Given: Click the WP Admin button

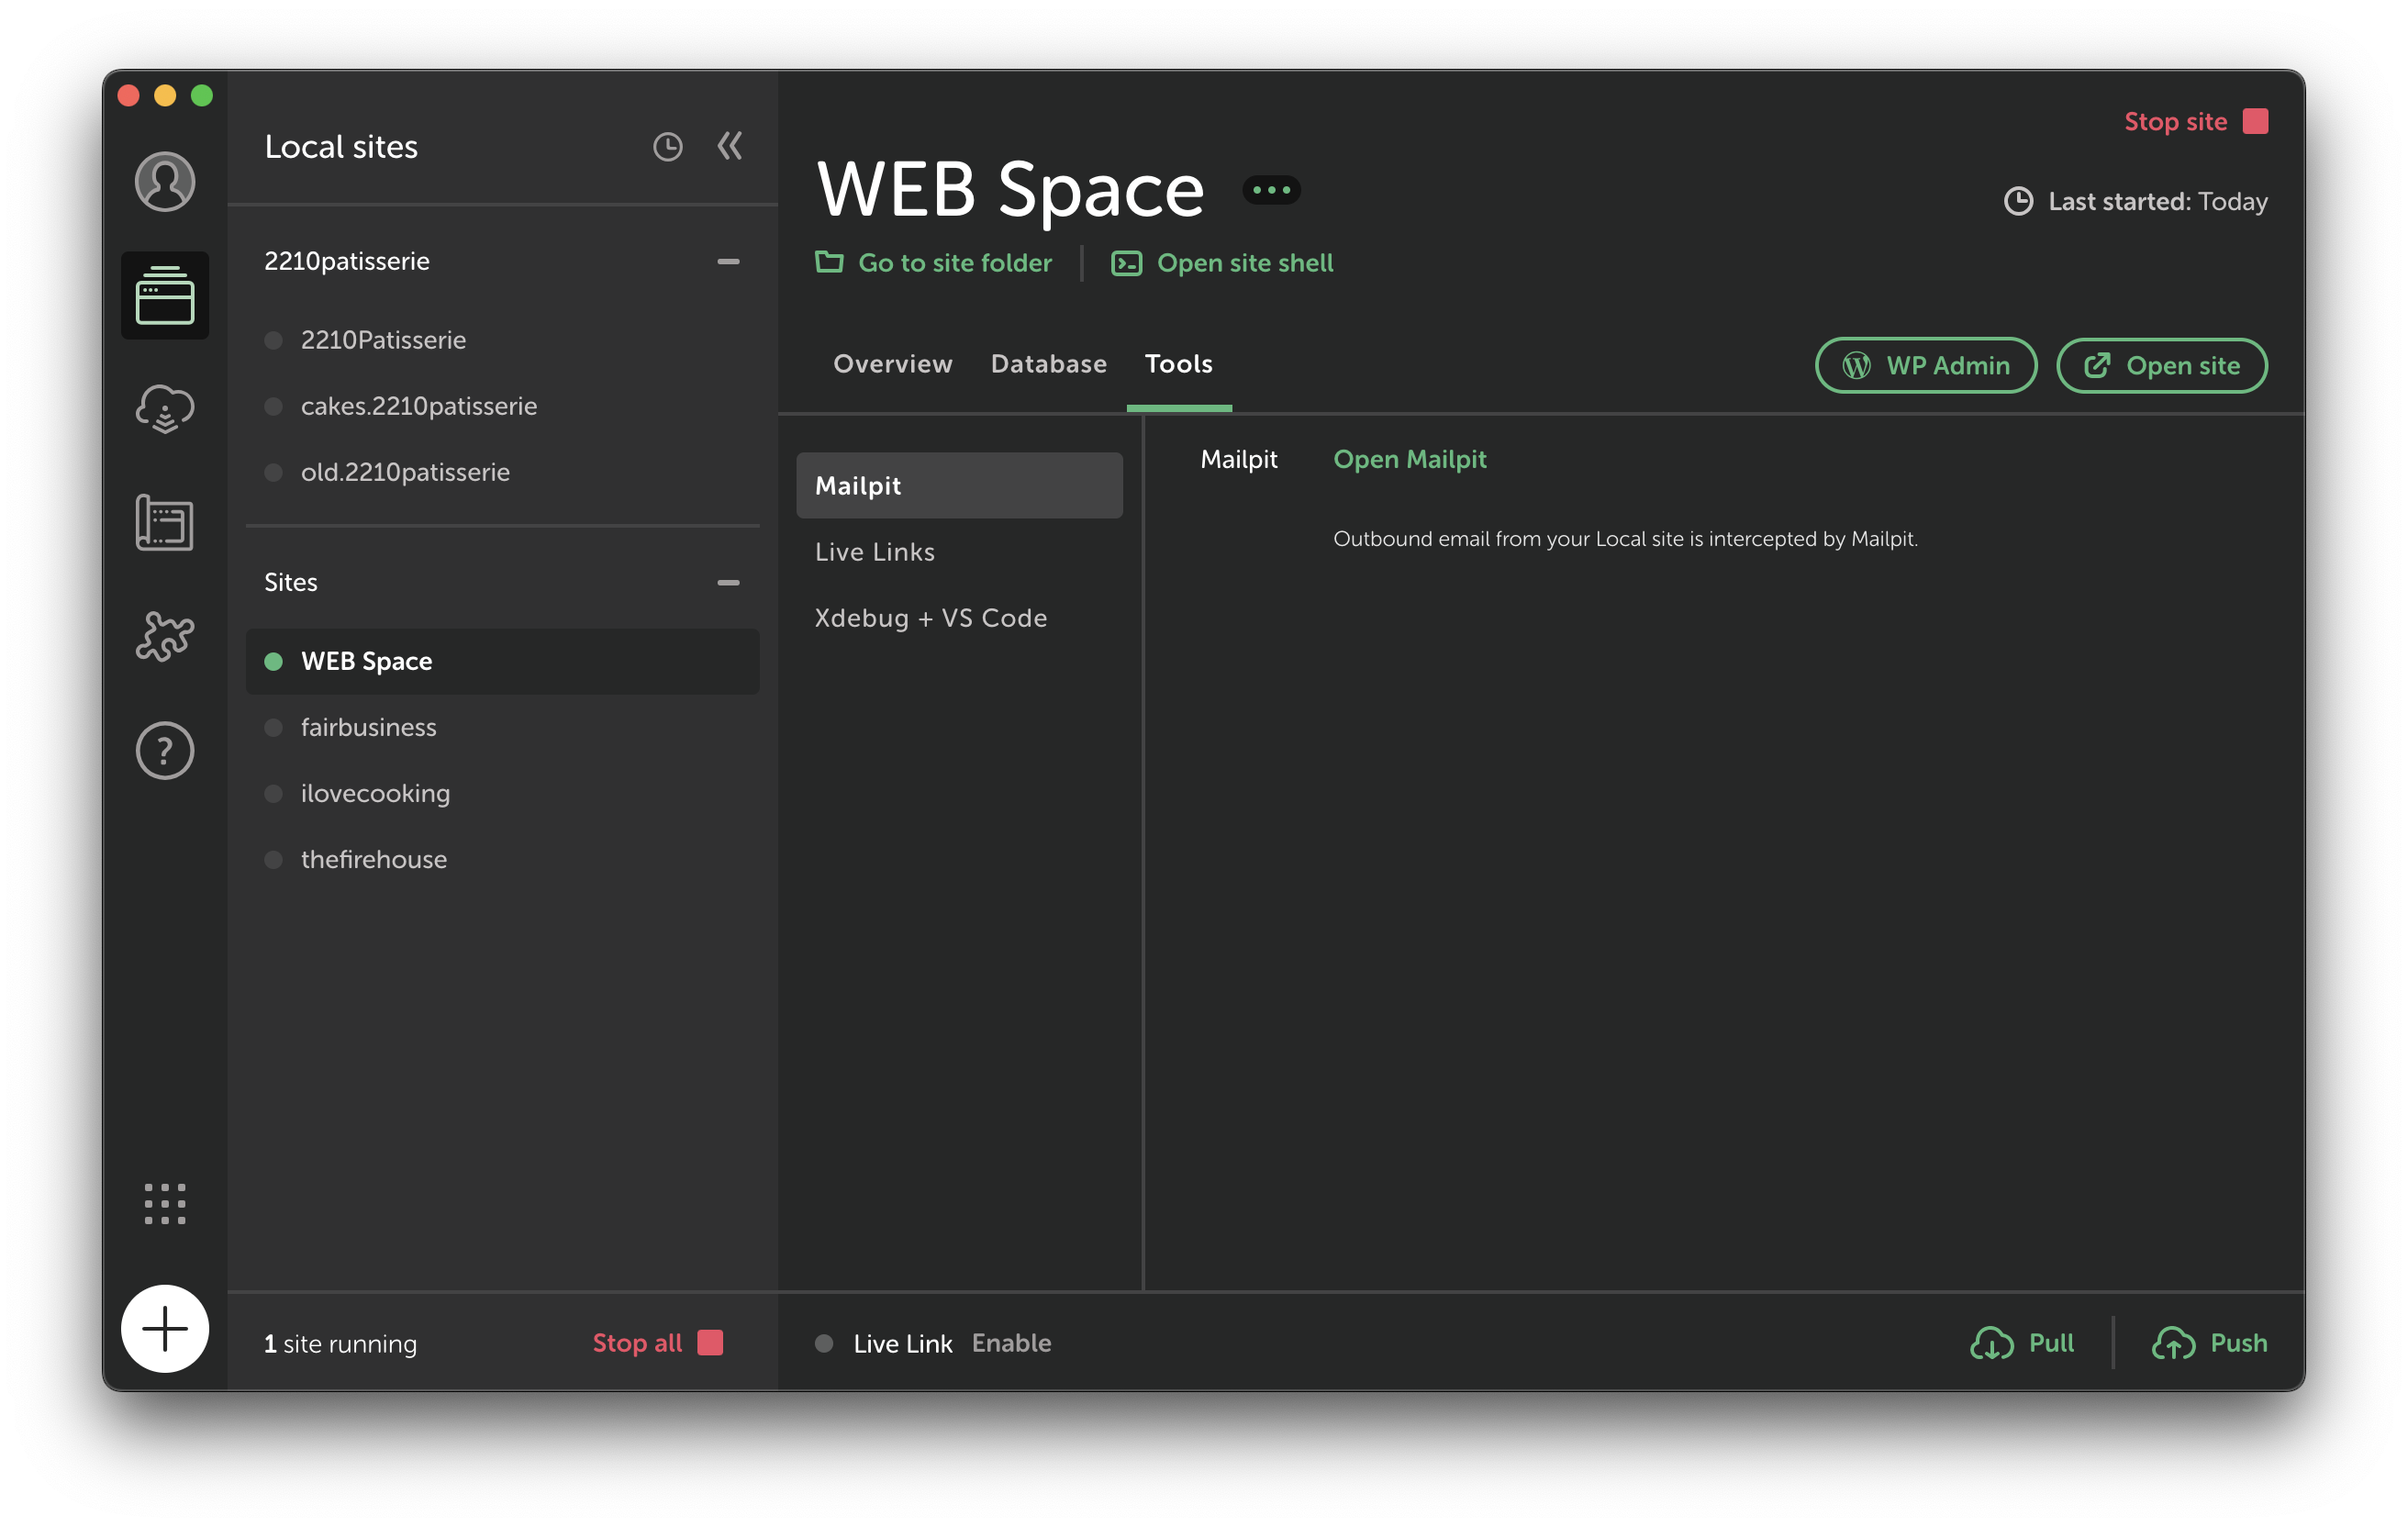Looking at the screenshot, I should pyautogui.click(x=1925, y=365).
